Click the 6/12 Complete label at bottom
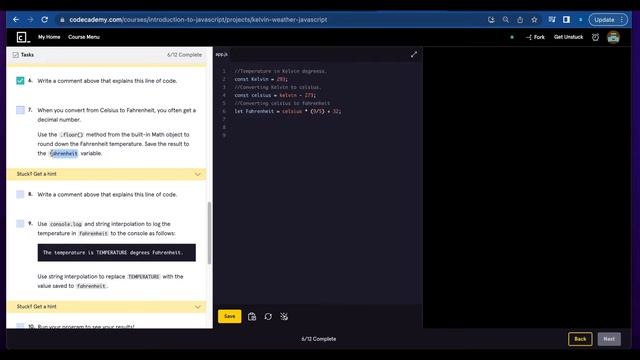 click(x=319, y=339)
